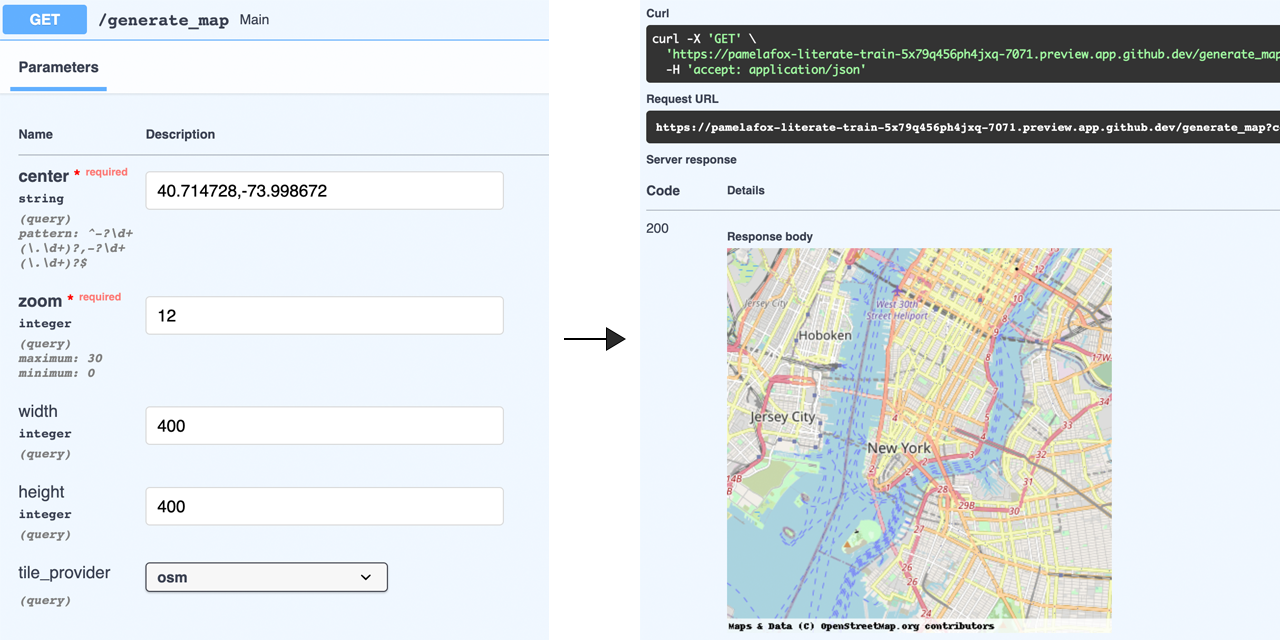
Task: Click the Hoboken label on the map
Action: 825,335
